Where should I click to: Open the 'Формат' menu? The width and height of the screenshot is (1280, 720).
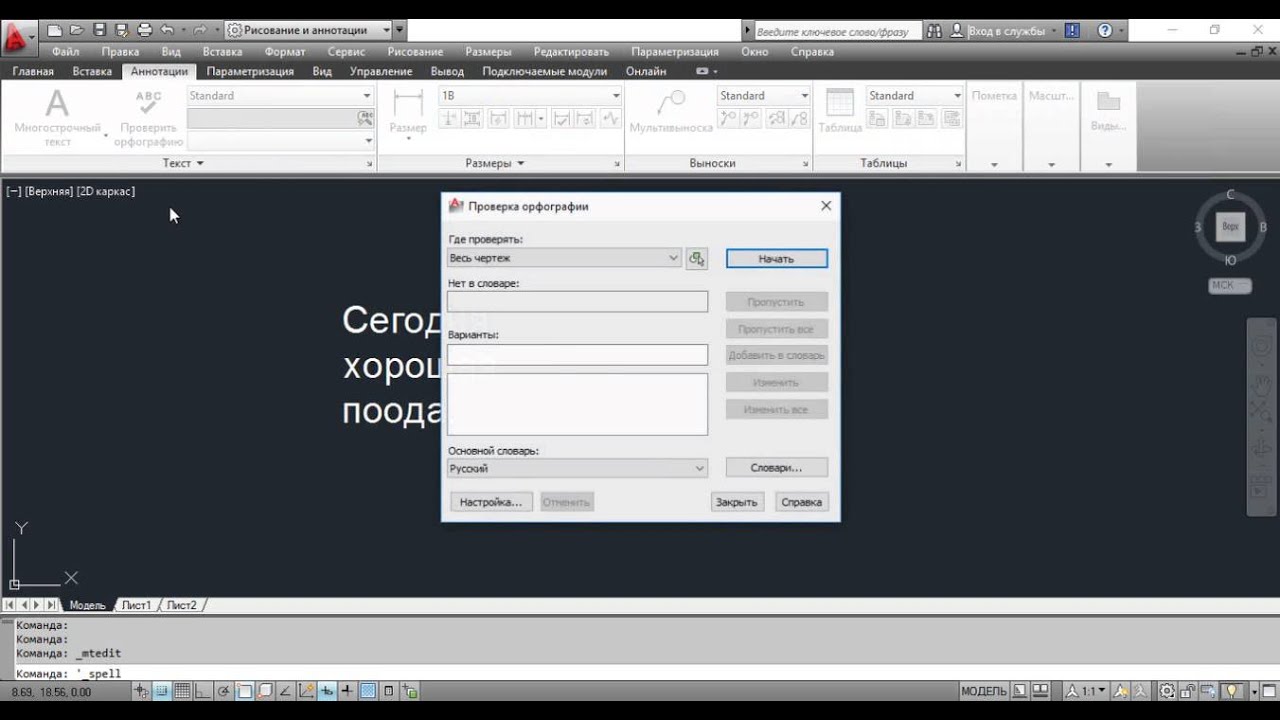284,51
